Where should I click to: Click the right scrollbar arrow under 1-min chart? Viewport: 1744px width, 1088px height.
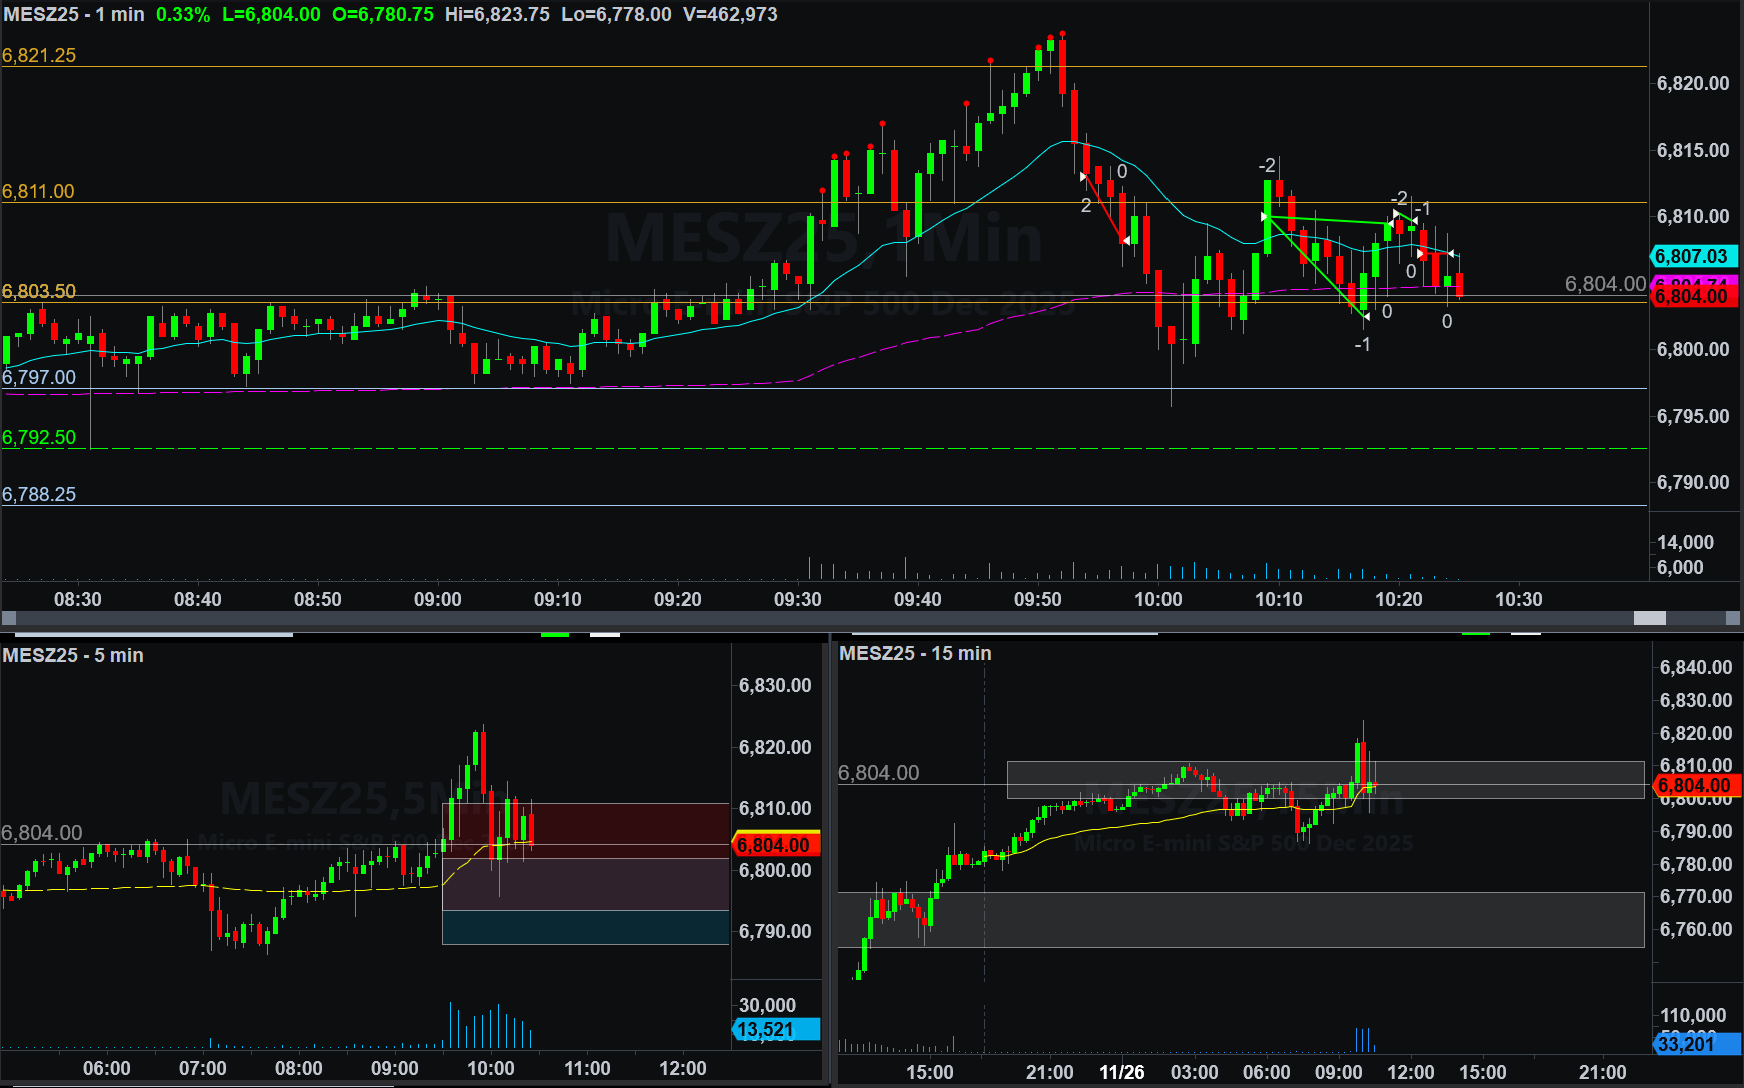point(1733,618)
